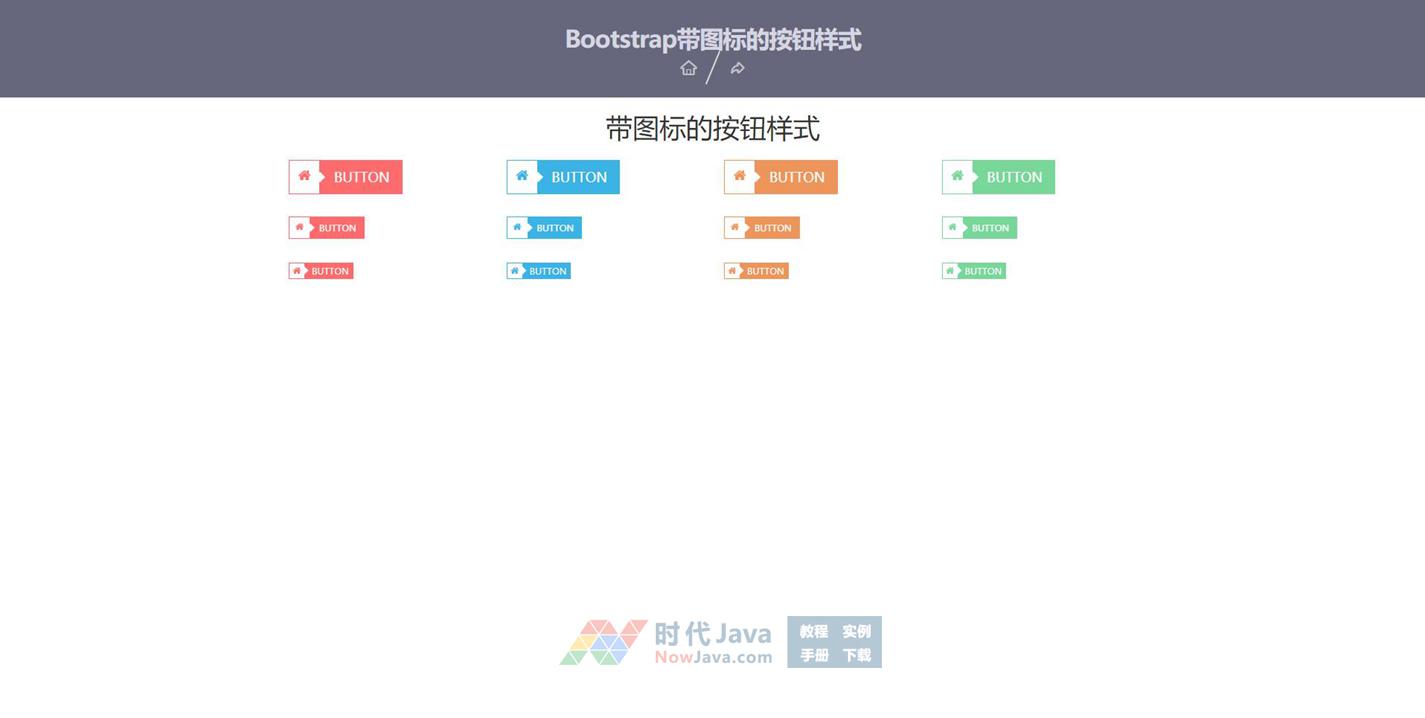Click the large blue BUTTON

tap(563, 177)
